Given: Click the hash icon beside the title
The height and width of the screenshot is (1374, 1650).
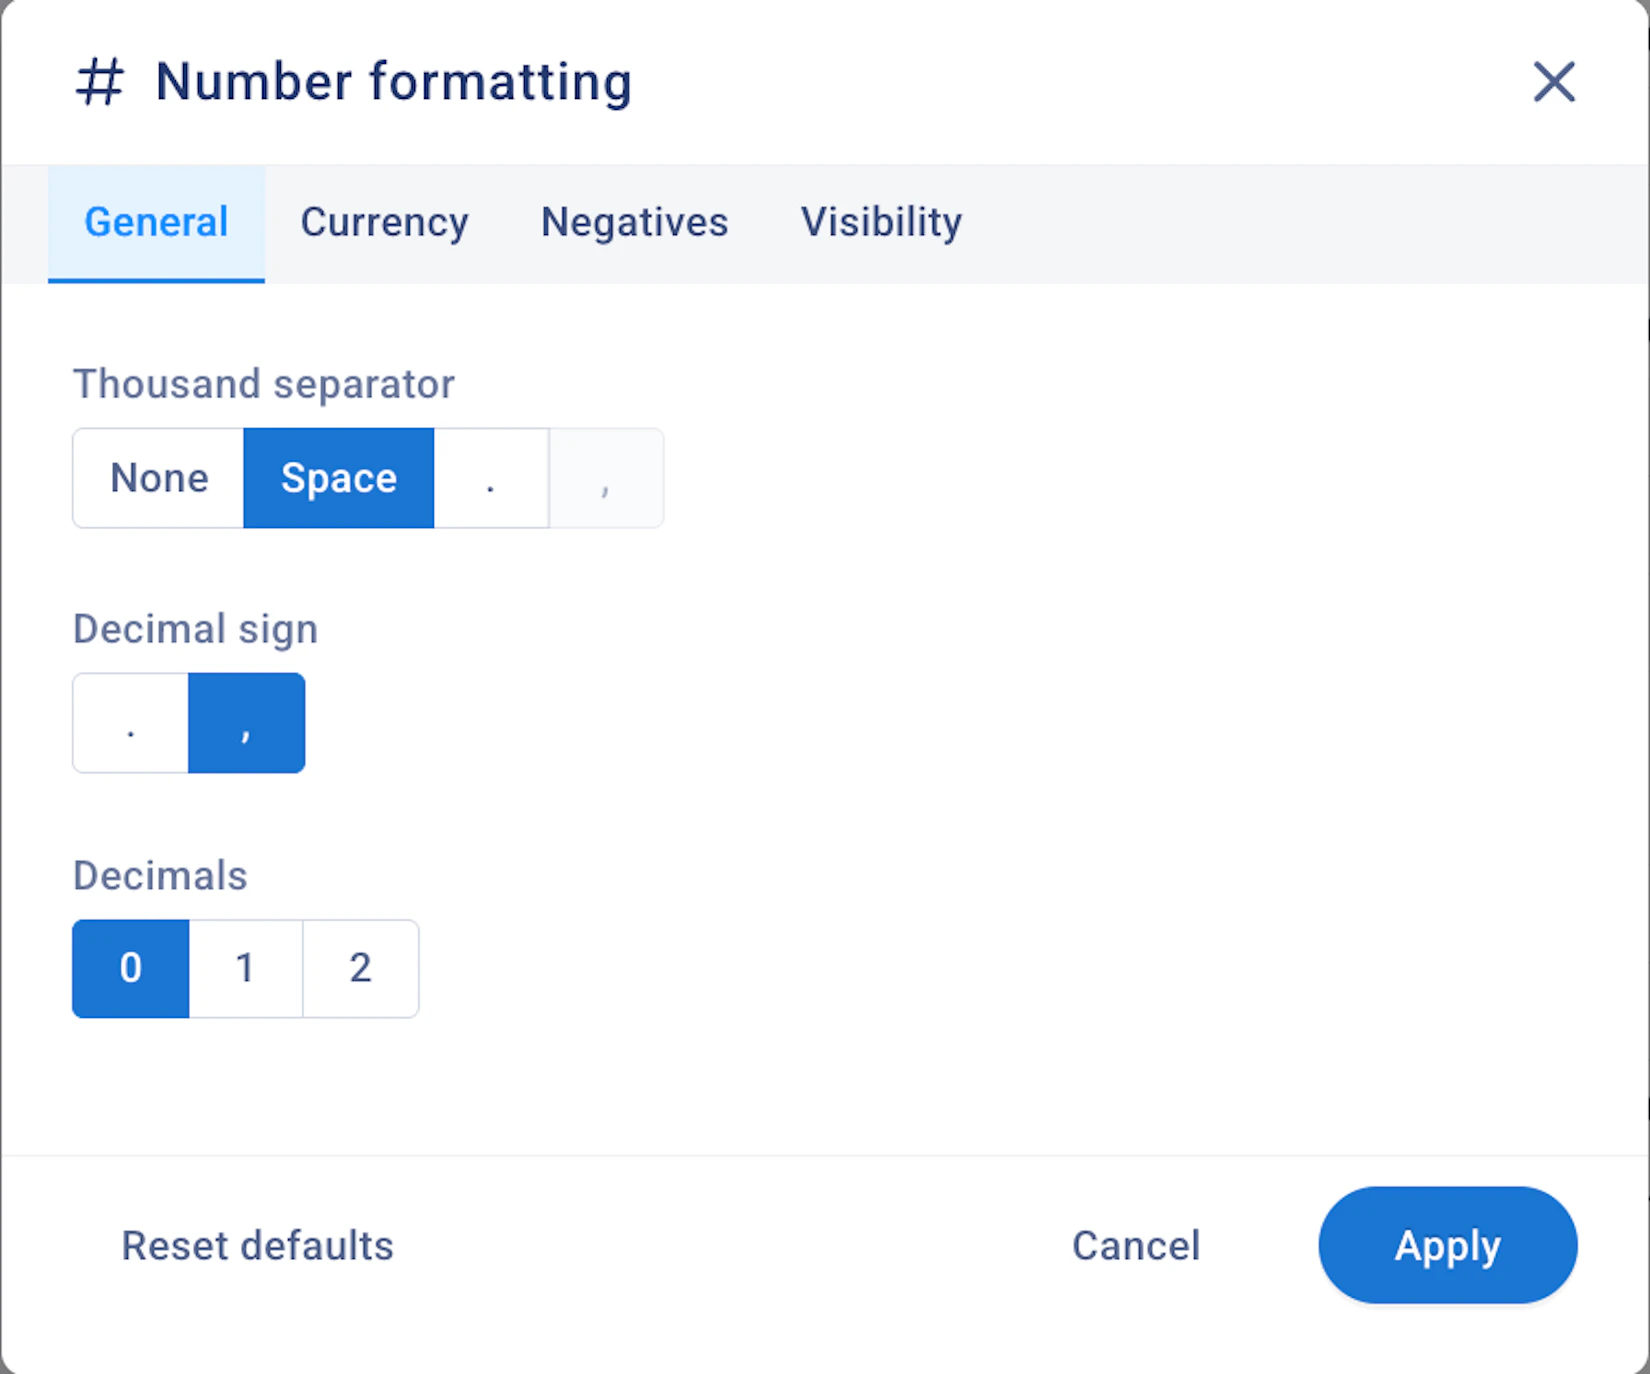Looking at the screenshot, I should (x=100, y=82).
